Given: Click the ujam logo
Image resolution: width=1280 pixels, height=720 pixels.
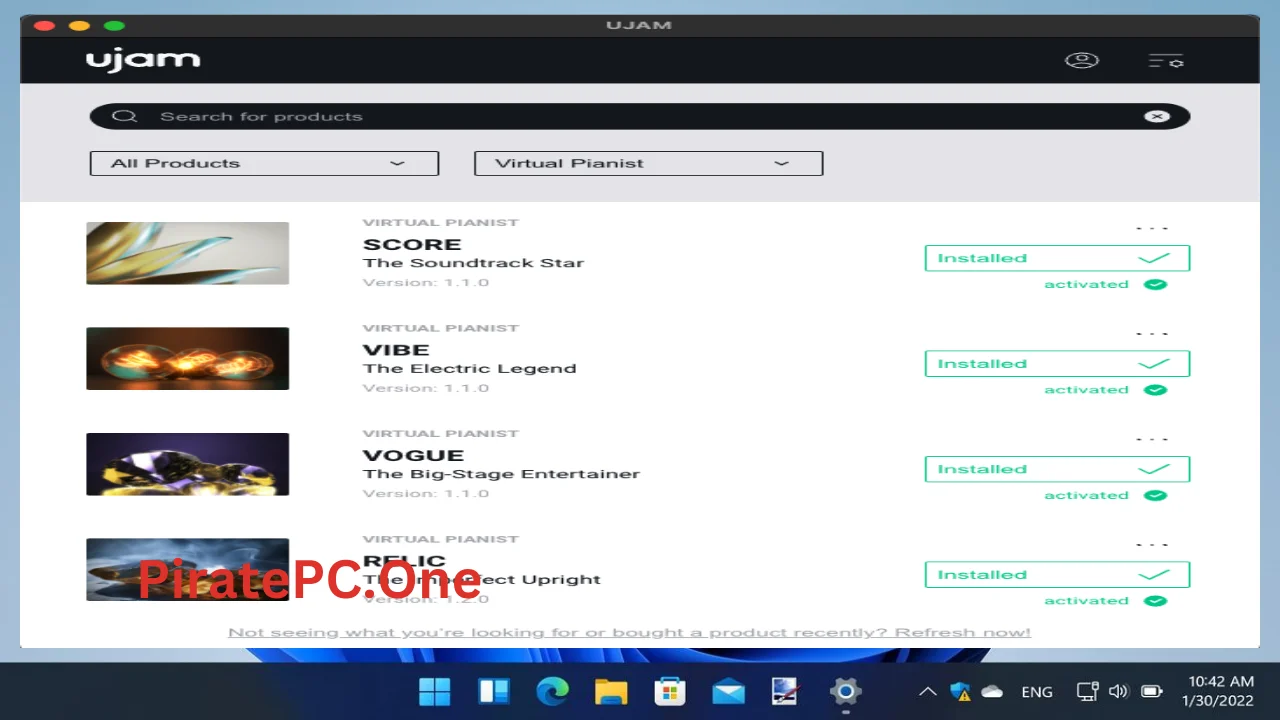Looking at the screenshot, I should 143,60.
